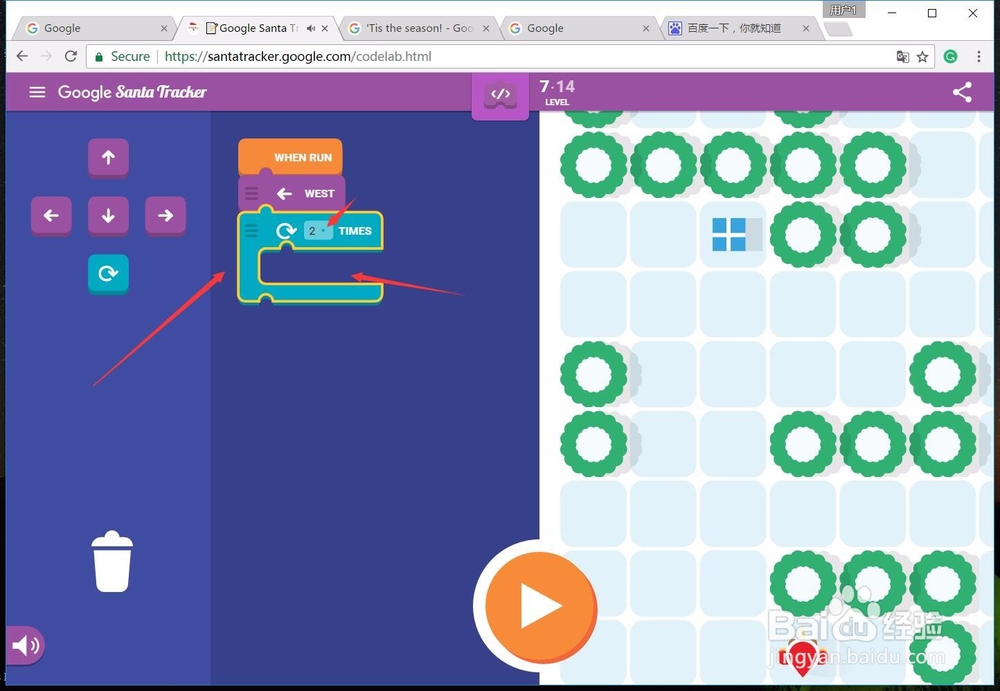Add the left arrow move block
1000x691 pixels.
point(51,216)
